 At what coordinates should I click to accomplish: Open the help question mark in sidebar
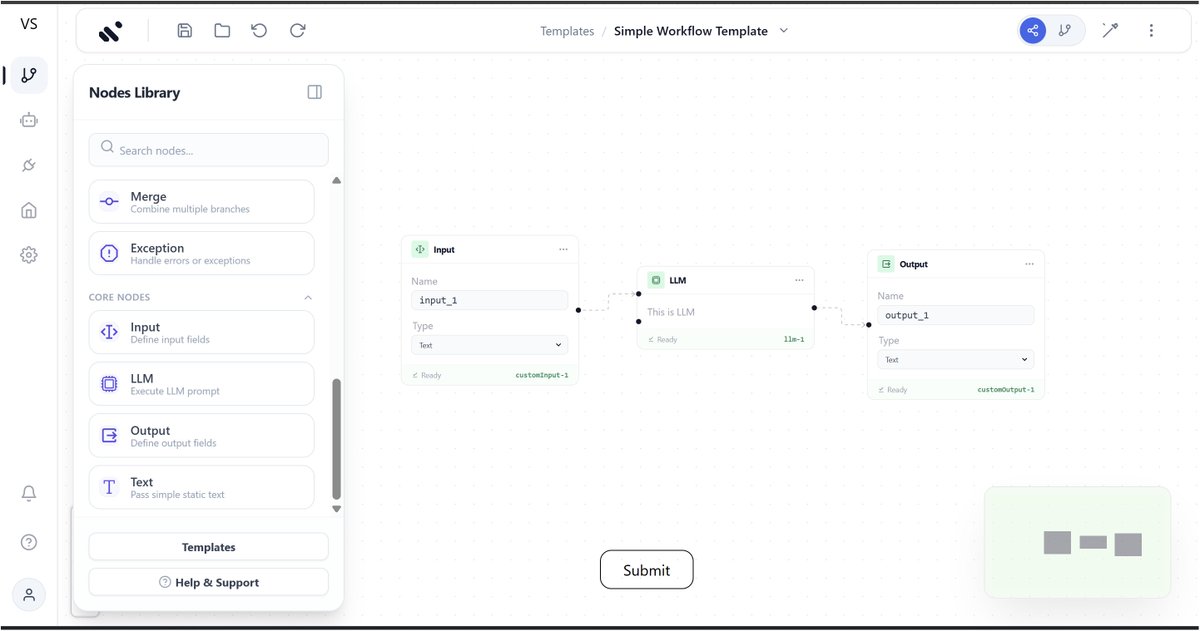tap(29, 542)
